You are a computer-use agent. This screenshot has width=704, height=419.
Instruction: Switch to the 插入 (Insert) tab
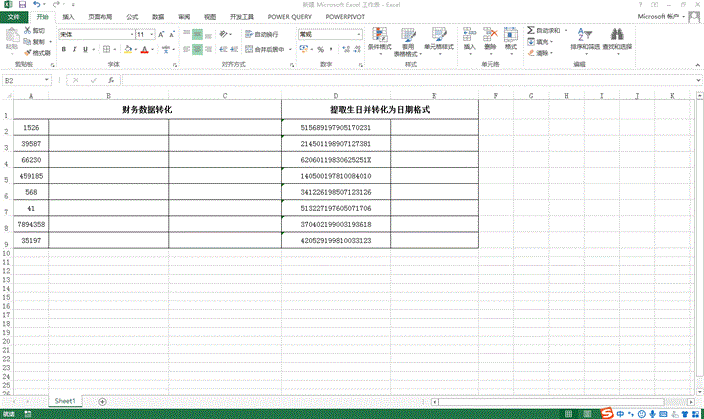click(x=67, y=17)
